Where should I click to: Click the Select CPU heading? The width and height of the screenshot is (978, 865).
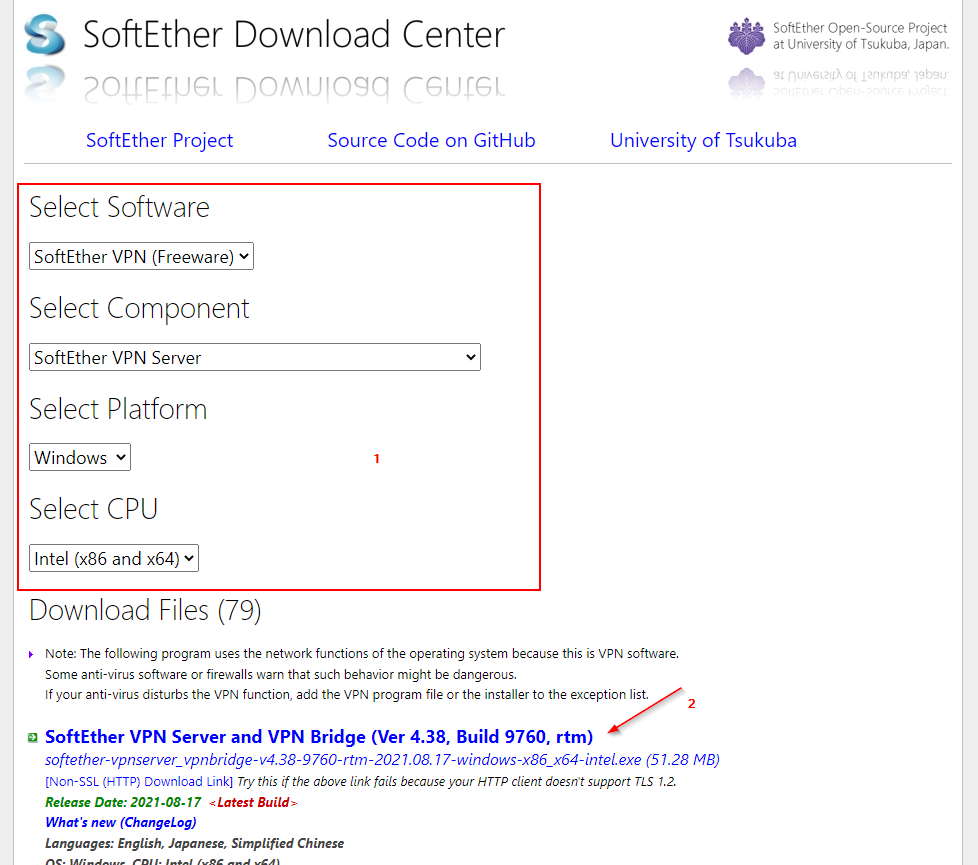(x=94, y=509)
